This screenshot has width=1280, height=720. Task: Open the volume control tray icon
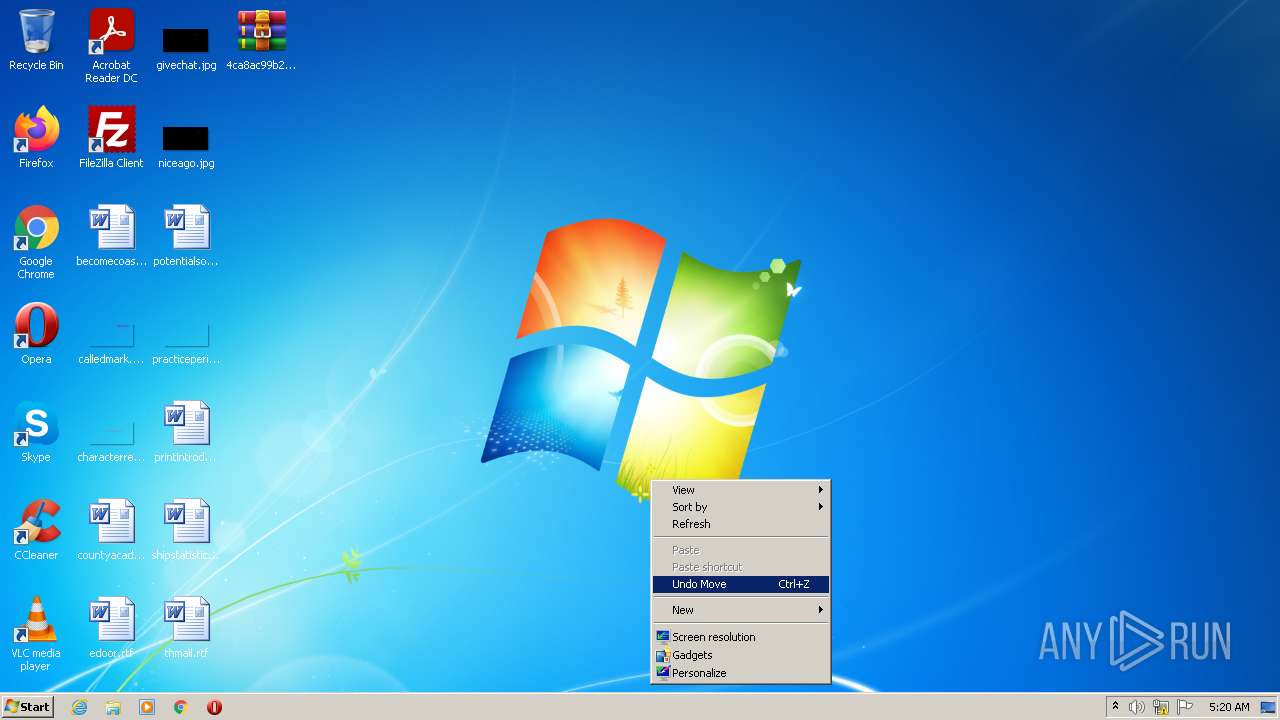point(1137,707)
